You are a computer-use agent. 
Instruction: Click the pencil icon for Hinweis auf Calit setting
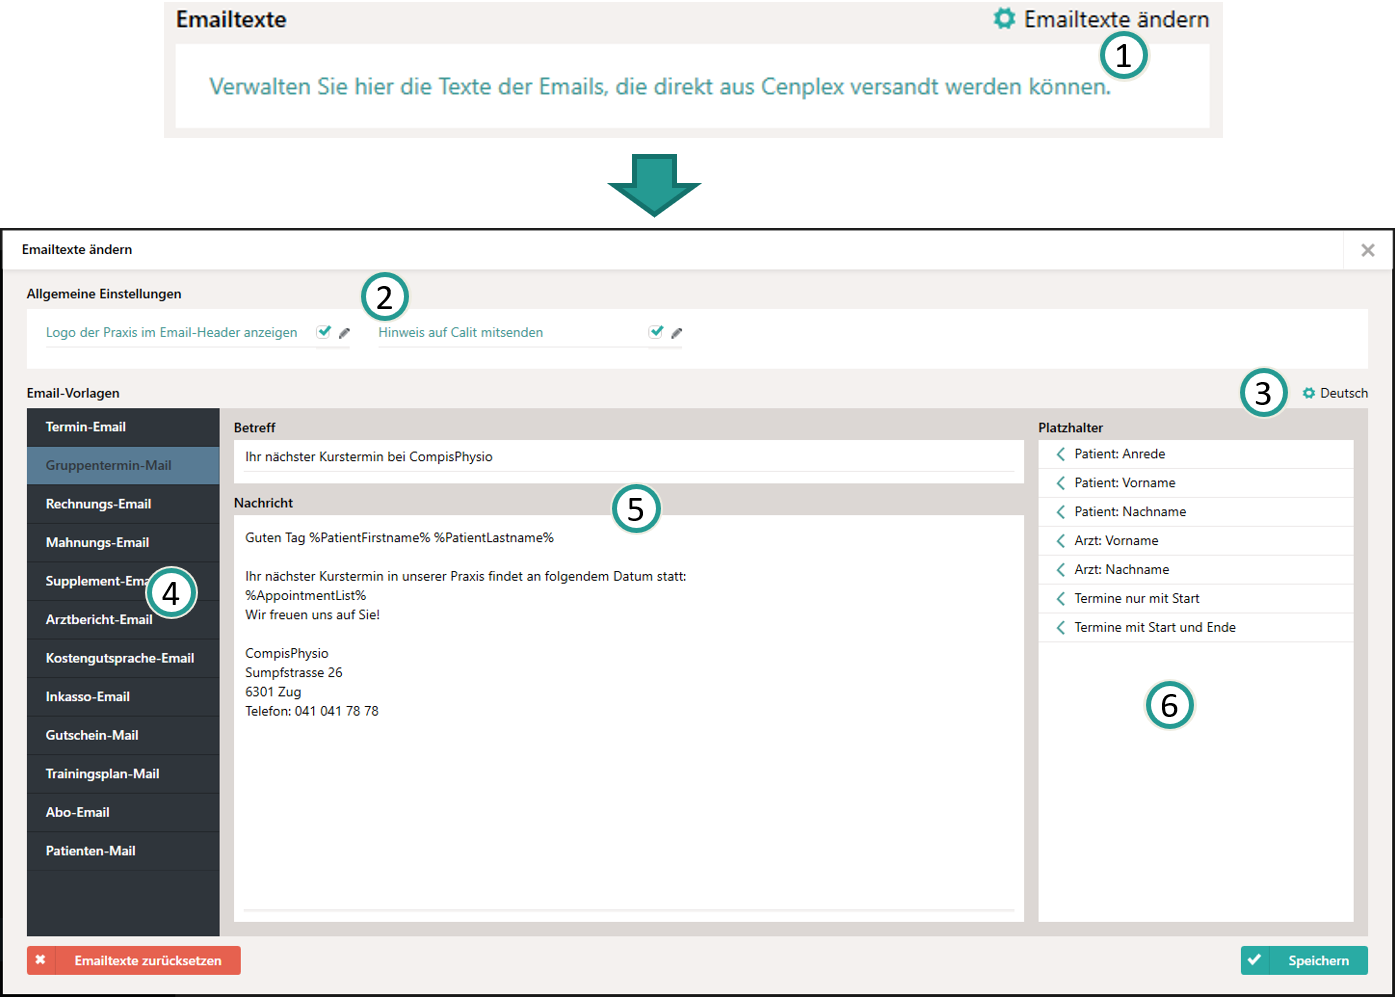coord(677,333)
